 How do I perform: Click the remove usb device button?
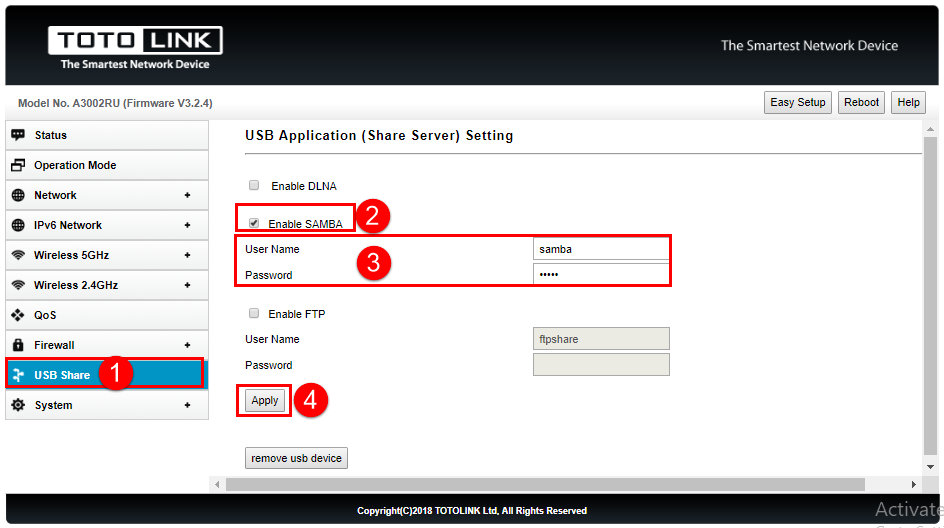click(x=296, y=458)
